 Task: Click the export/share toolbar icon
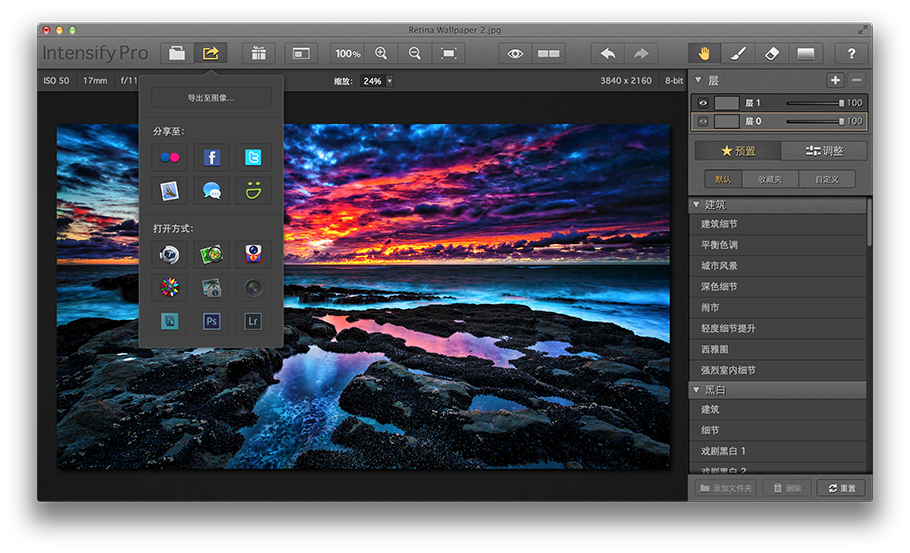pyautogui.click(x=210, y=53)
